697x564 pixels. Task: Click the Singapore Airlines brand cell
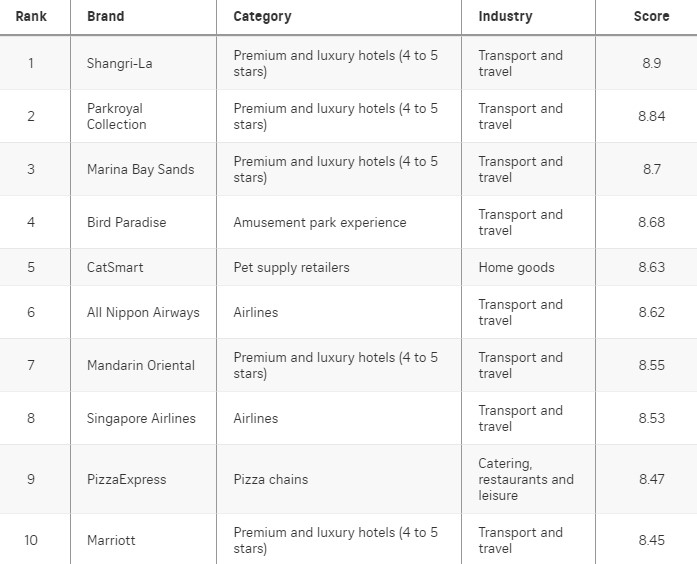pos(141,418)
